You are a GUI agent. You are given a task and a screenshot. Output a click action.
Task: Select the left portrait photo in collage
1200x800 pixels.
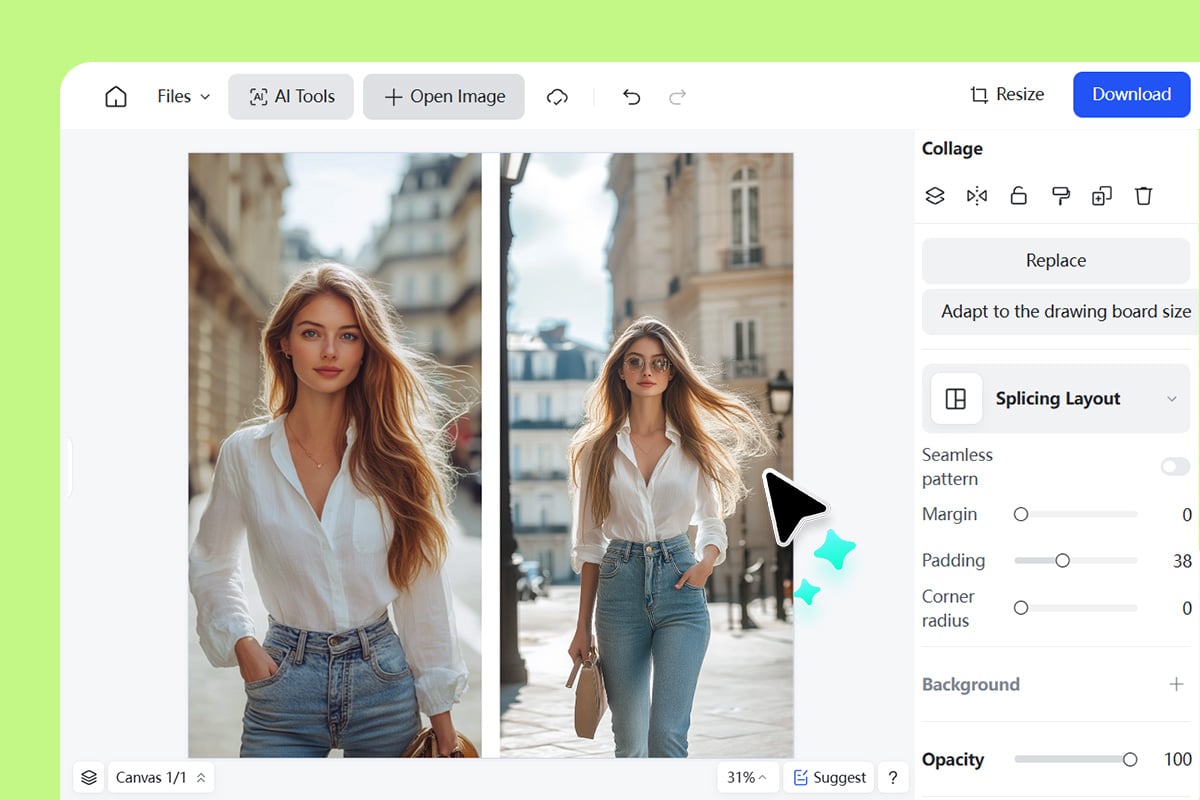(x=335, y=455)
